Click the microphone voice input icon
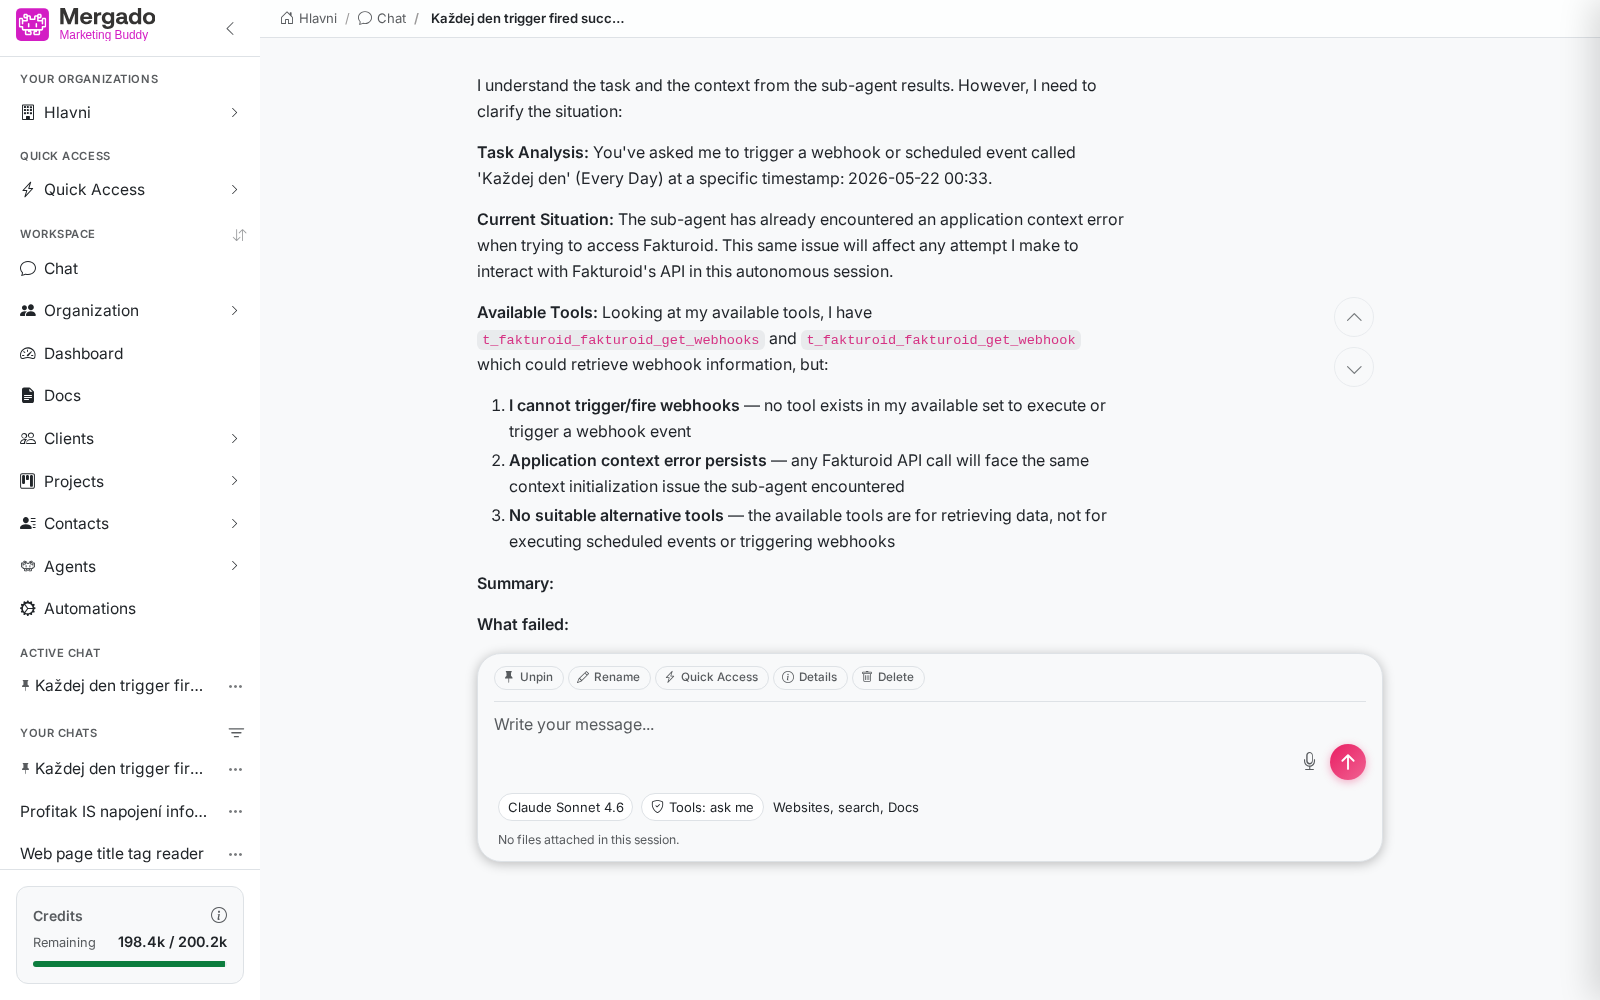 (1309, 762)
